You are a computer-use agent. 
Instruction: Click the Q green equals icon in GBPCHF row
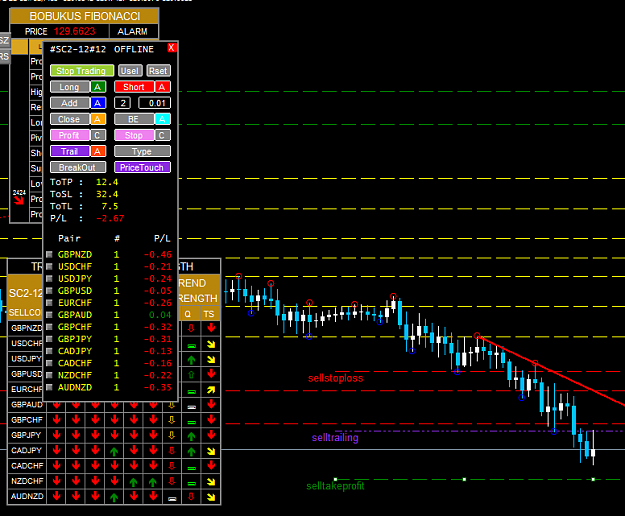(191, 422)
